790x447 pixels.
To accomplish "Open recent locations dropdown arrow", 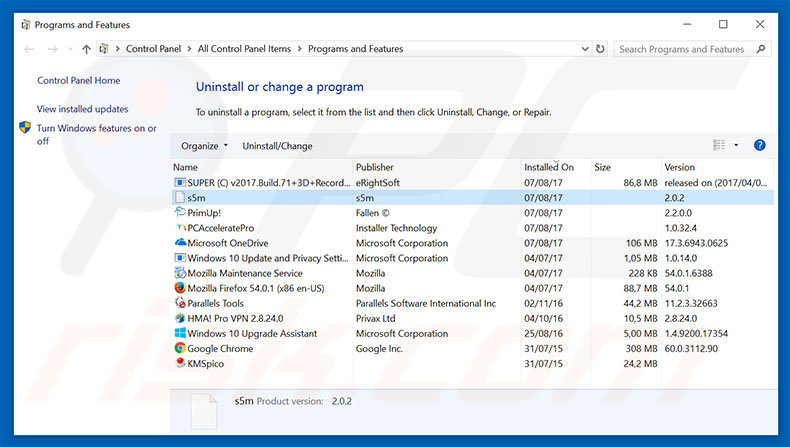I will click(70, 49).
